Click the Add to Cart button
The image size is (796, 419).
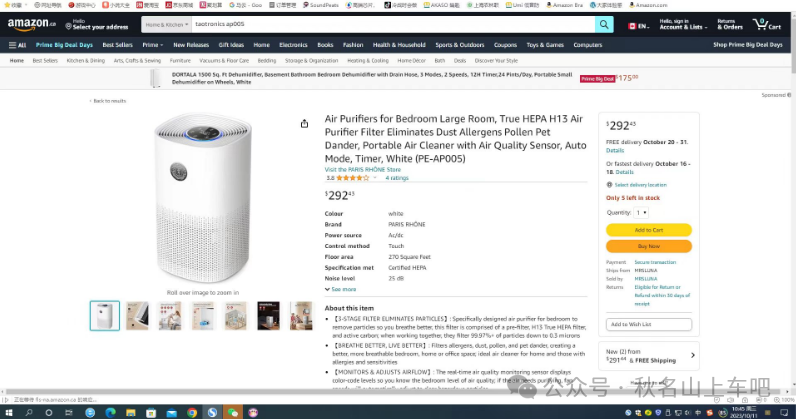(x=649, y=230)
